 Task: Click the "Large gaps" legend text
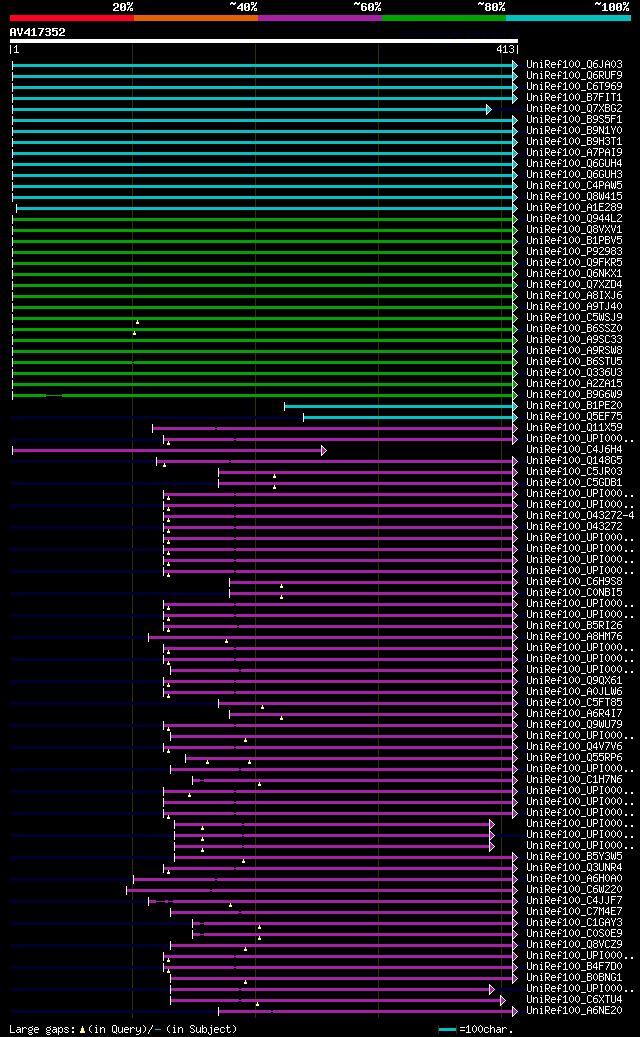pyautogui.click(x=42, y=1030)
